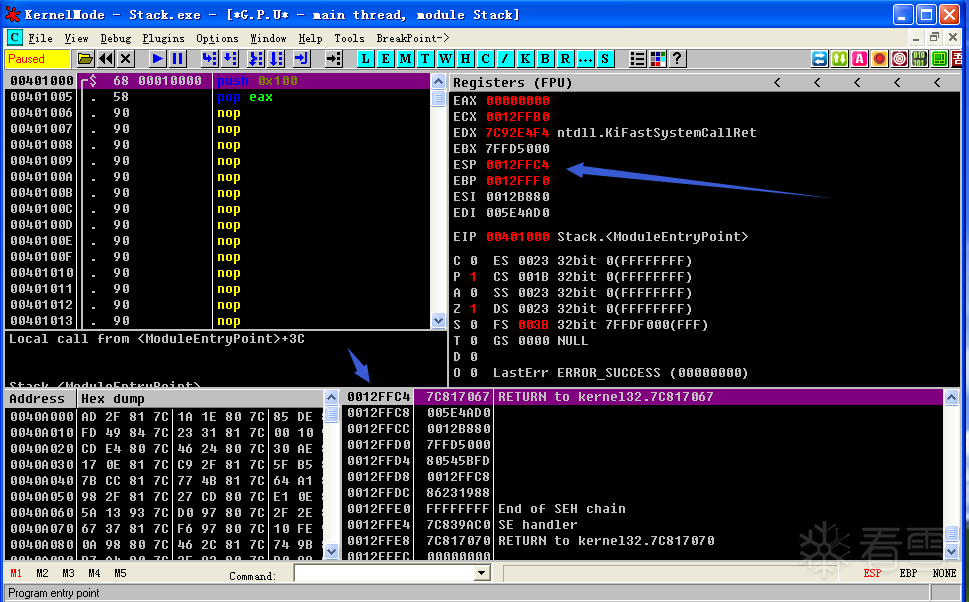Open the file with the folder icon
Screen dimensions: 969x602
coord(85,59)
